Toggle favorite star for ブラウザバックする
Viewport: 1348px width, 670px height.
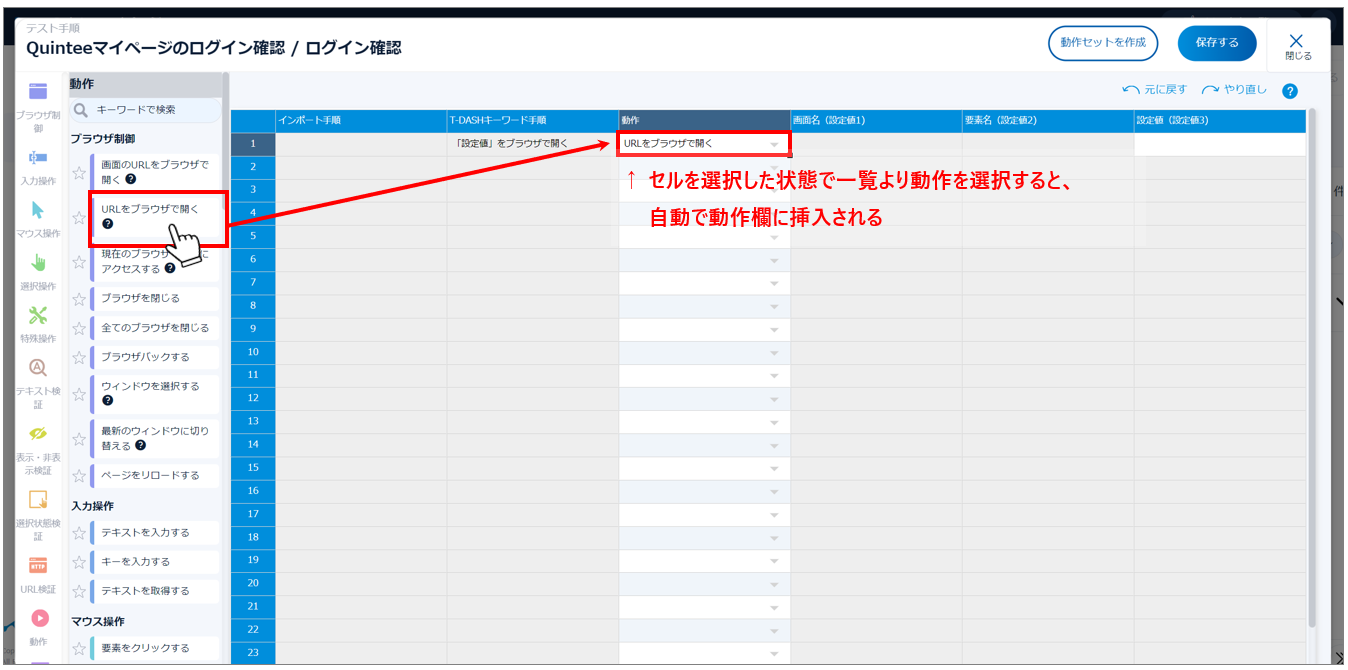tap(79, 358)
